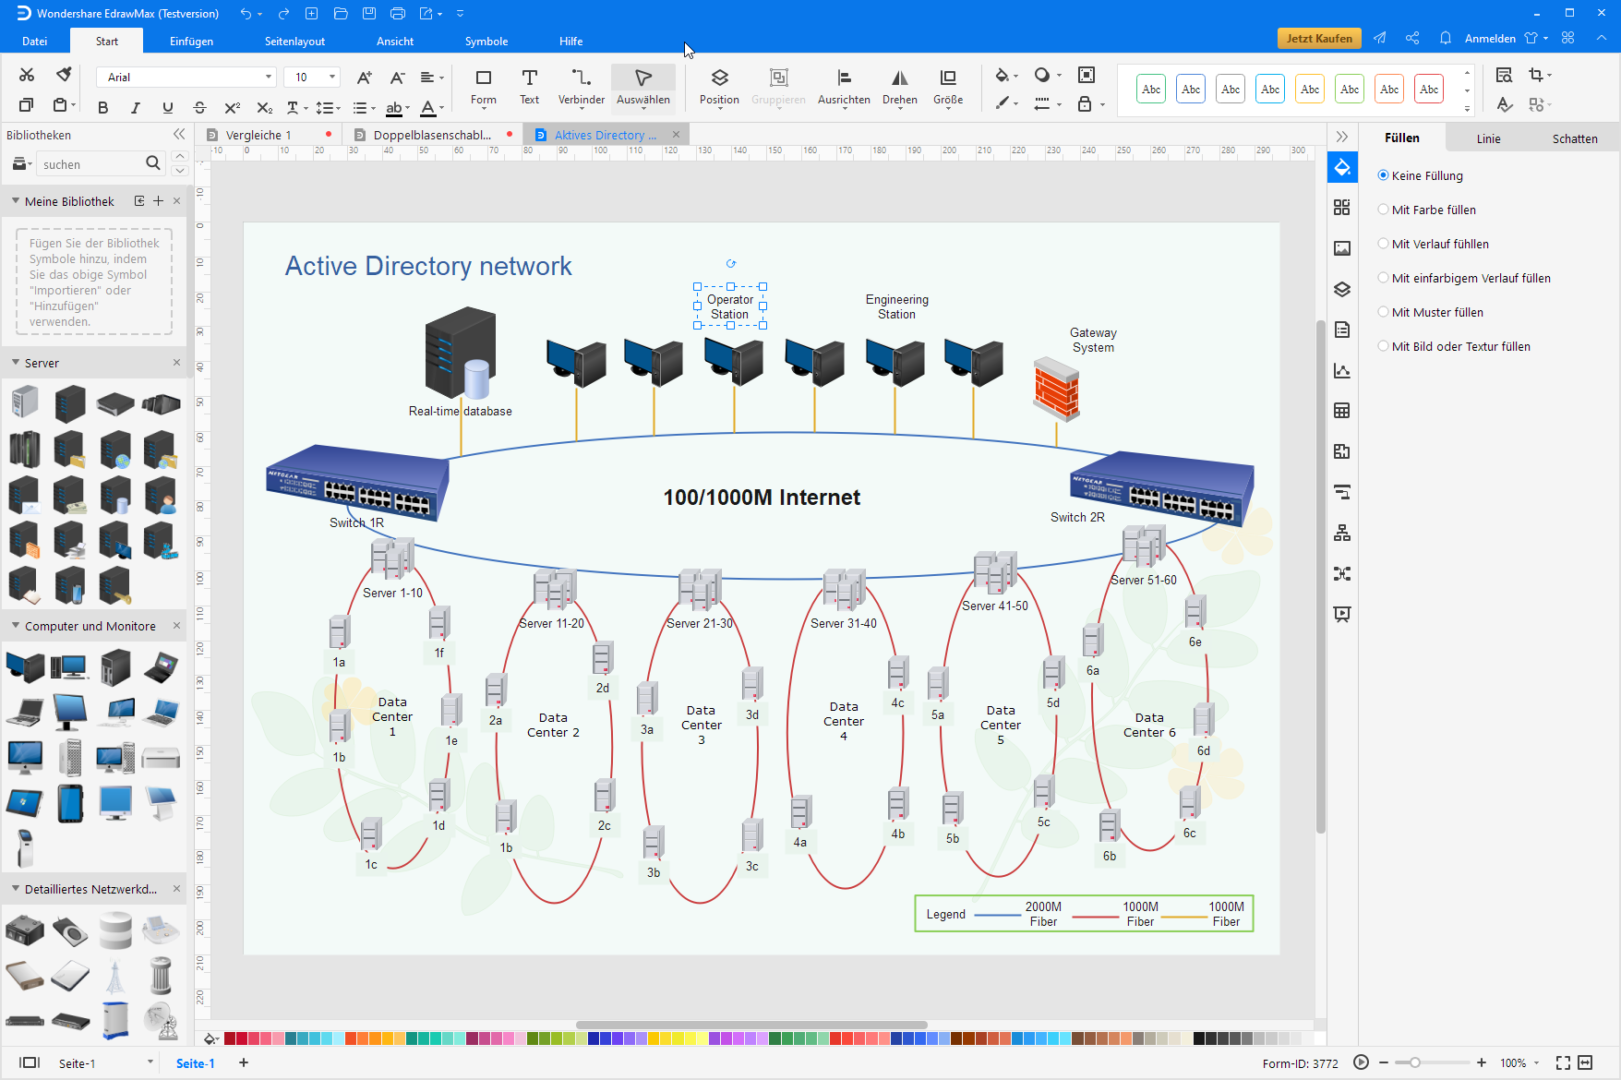Switch to the Linie tab

pyautogui.click(x=1488, y=139)
